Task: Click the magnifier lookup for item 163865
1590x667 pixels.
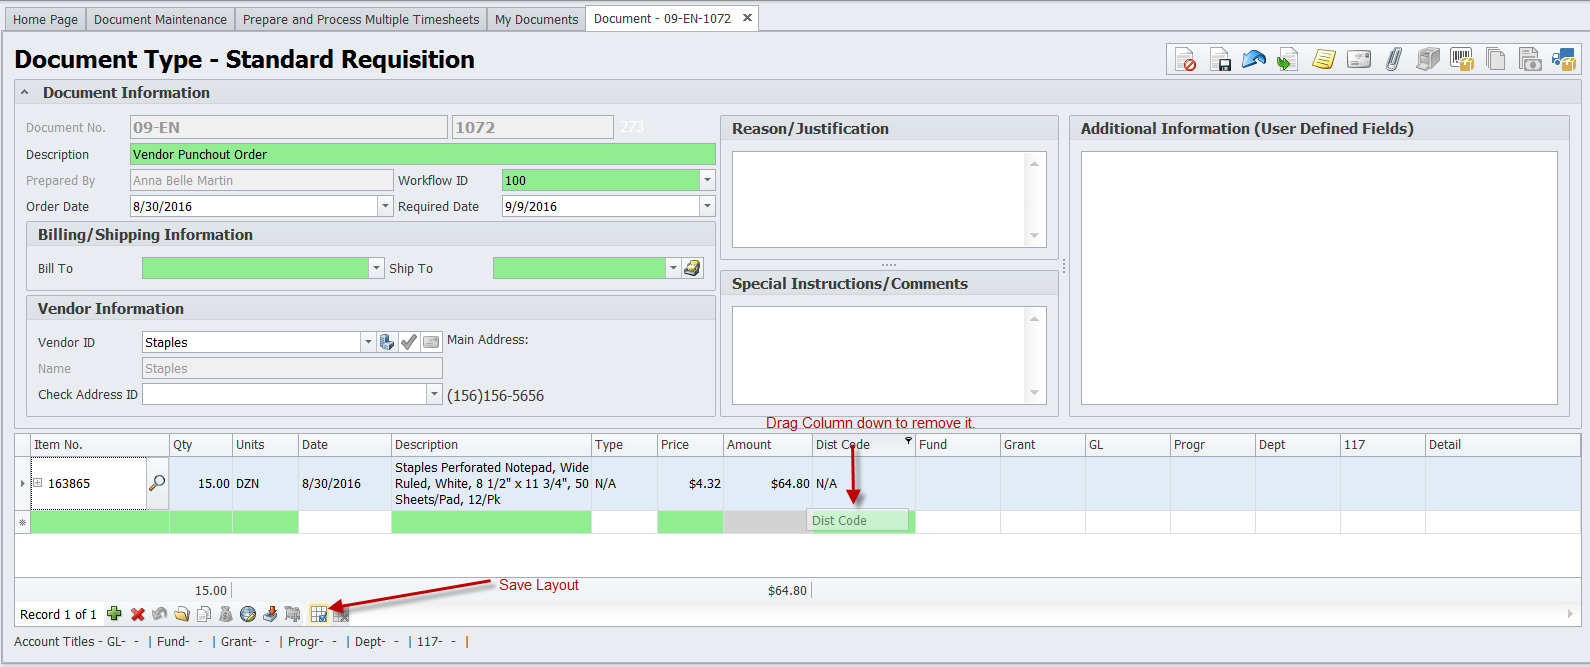Action: 157,483
